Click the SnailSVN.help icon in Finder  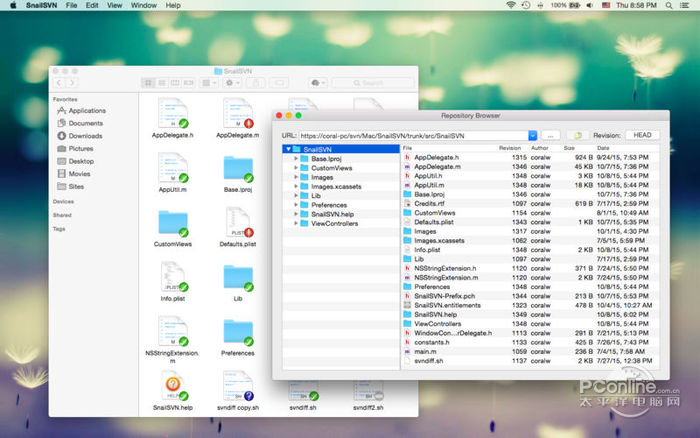coord(172,388)
